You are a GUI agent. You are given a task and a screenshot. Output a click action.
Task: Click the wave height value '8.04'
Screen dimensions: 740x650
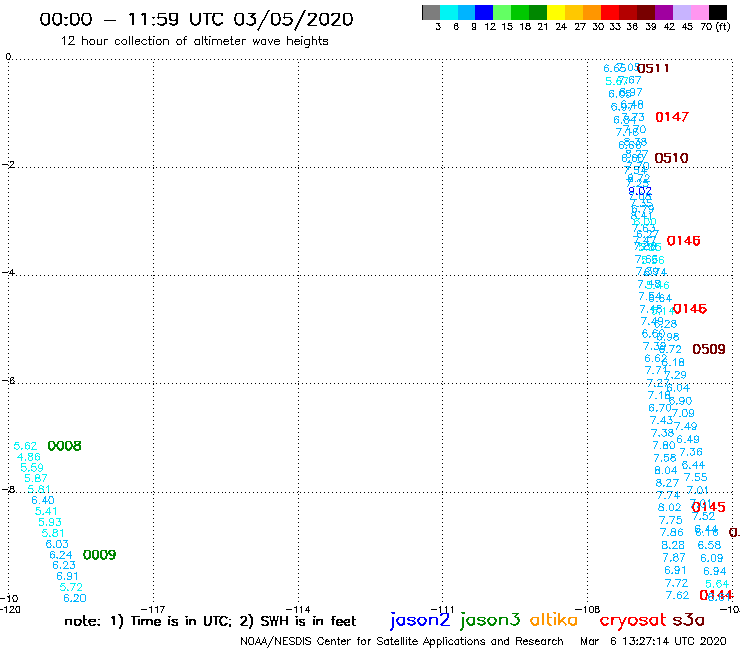point(666,471)
